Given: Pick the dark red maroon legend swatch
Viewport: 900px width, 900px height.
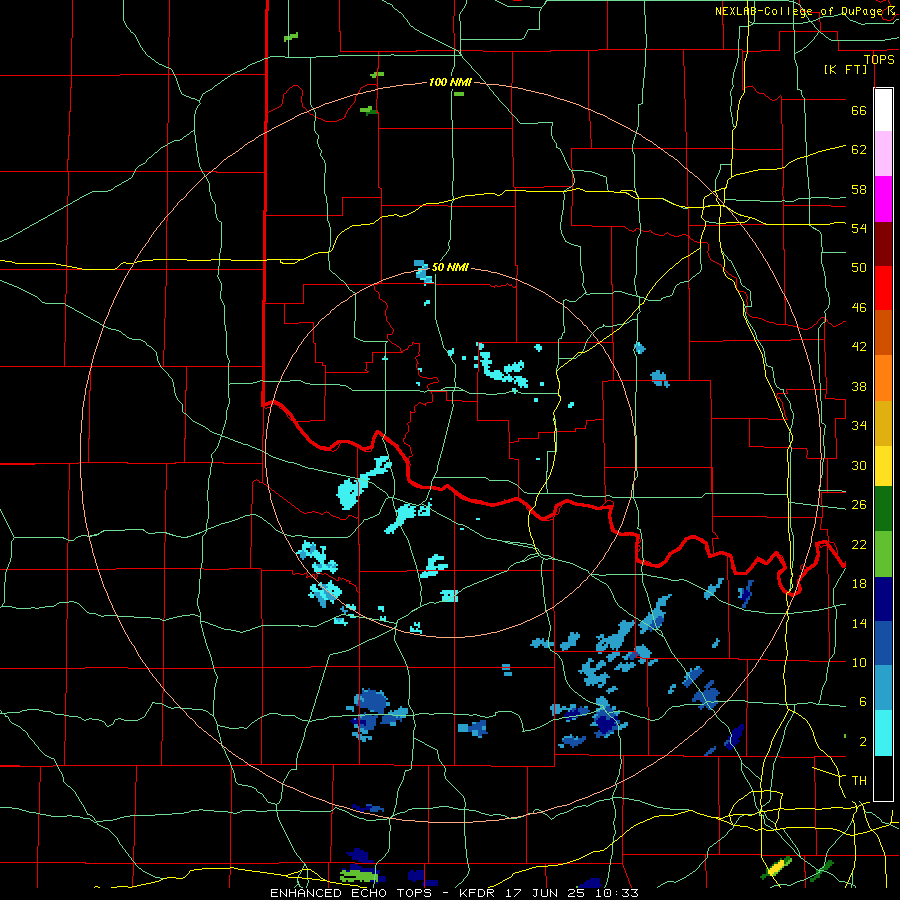Looking at the screenshot, I should [883, 244].
